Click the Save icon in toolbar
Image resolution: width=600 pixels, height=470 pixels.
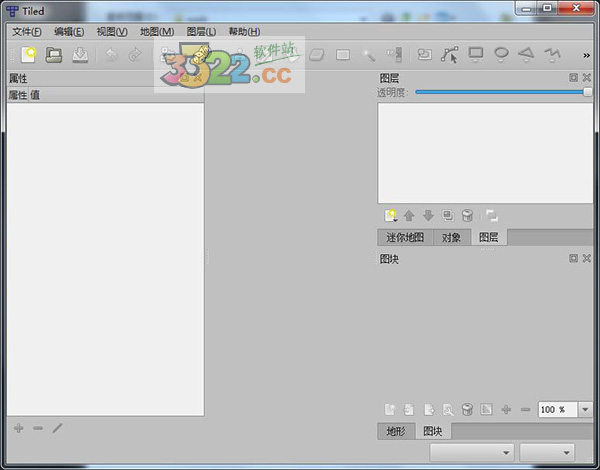[x=80, y=55]
